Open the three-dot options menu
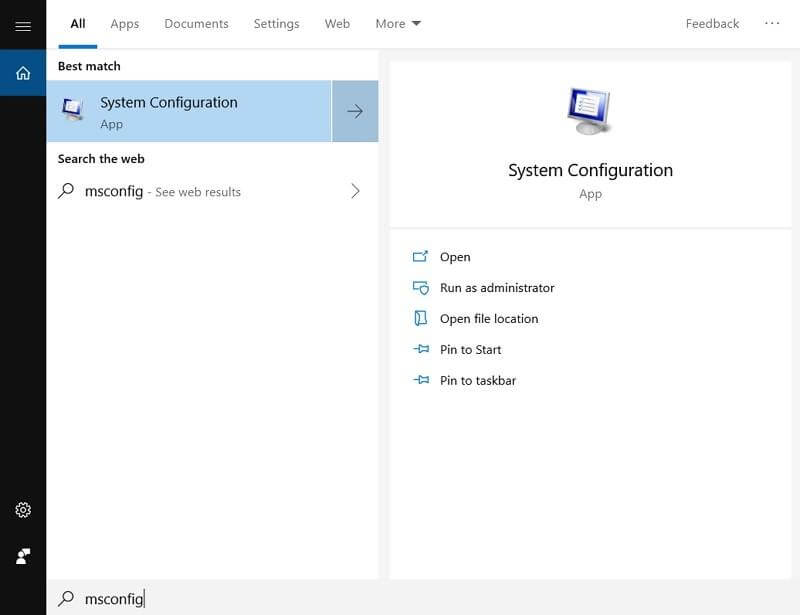 pyautogui.click(x=771, y=23)
